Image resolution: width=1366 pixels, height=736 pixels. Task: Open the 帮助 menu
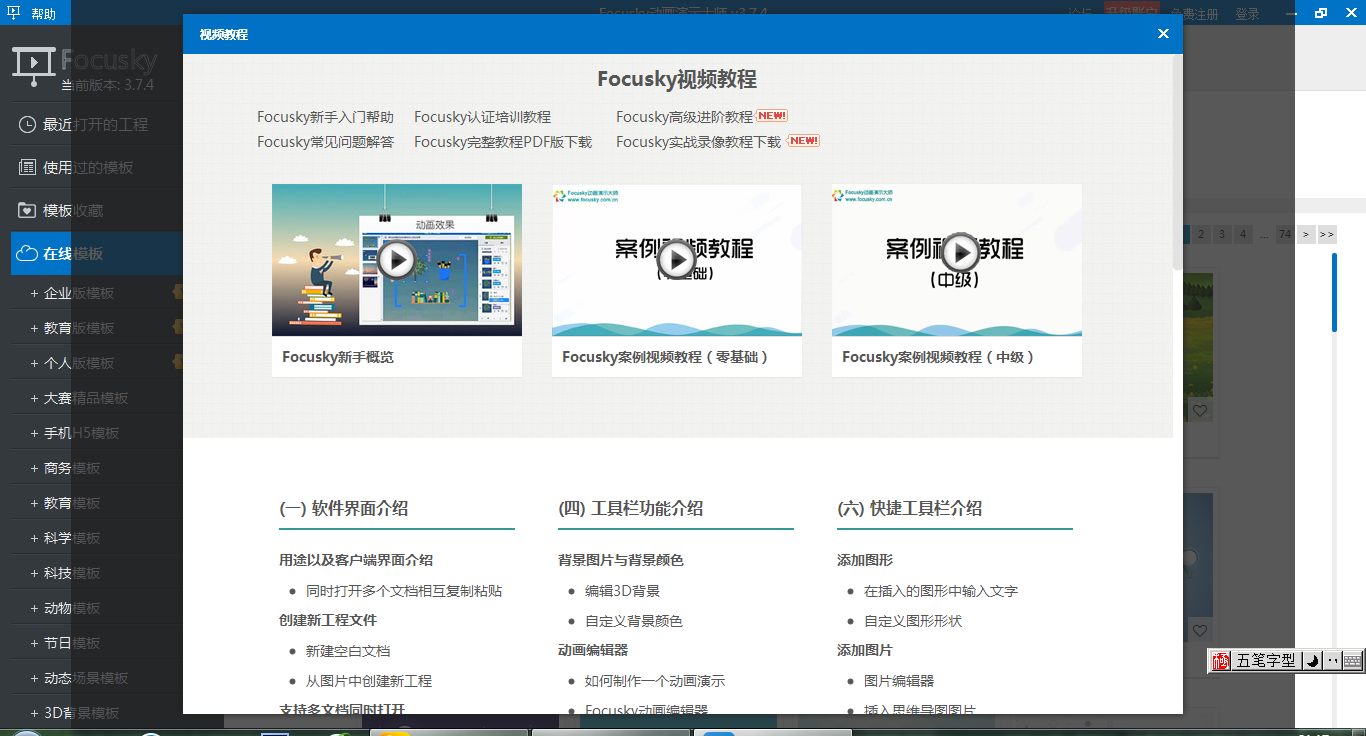(44, 13)
